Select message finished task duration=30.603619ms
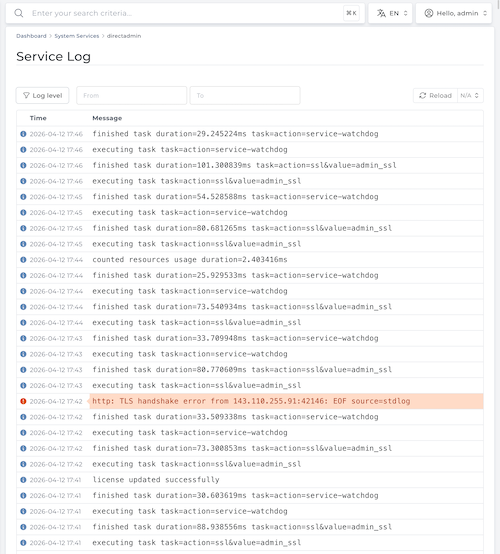500x554 pixels. [x=235, y=495]
